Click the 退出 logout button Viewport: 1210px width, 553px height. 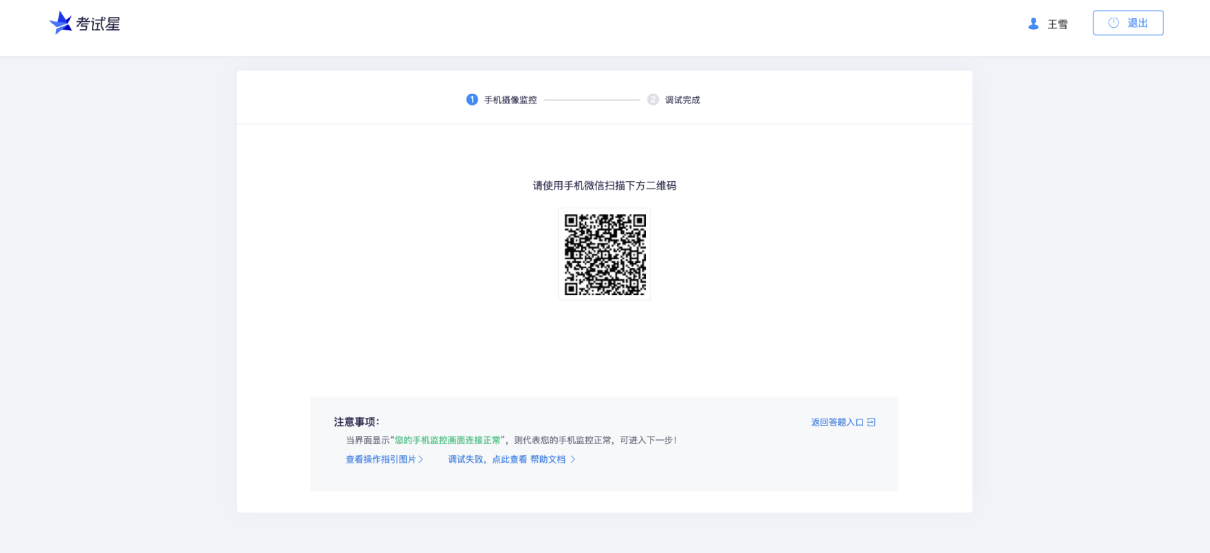click(1128, 23)
